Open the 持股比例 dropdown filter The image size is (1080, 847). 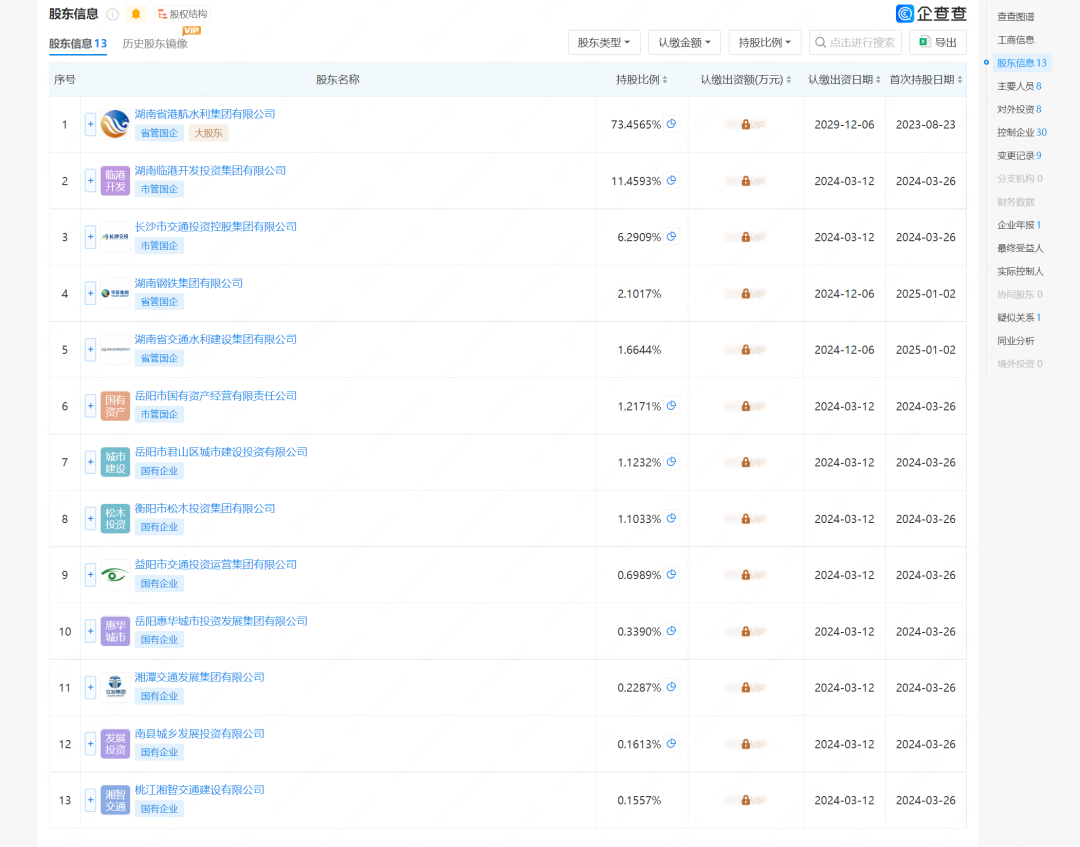tap(765, 43)
